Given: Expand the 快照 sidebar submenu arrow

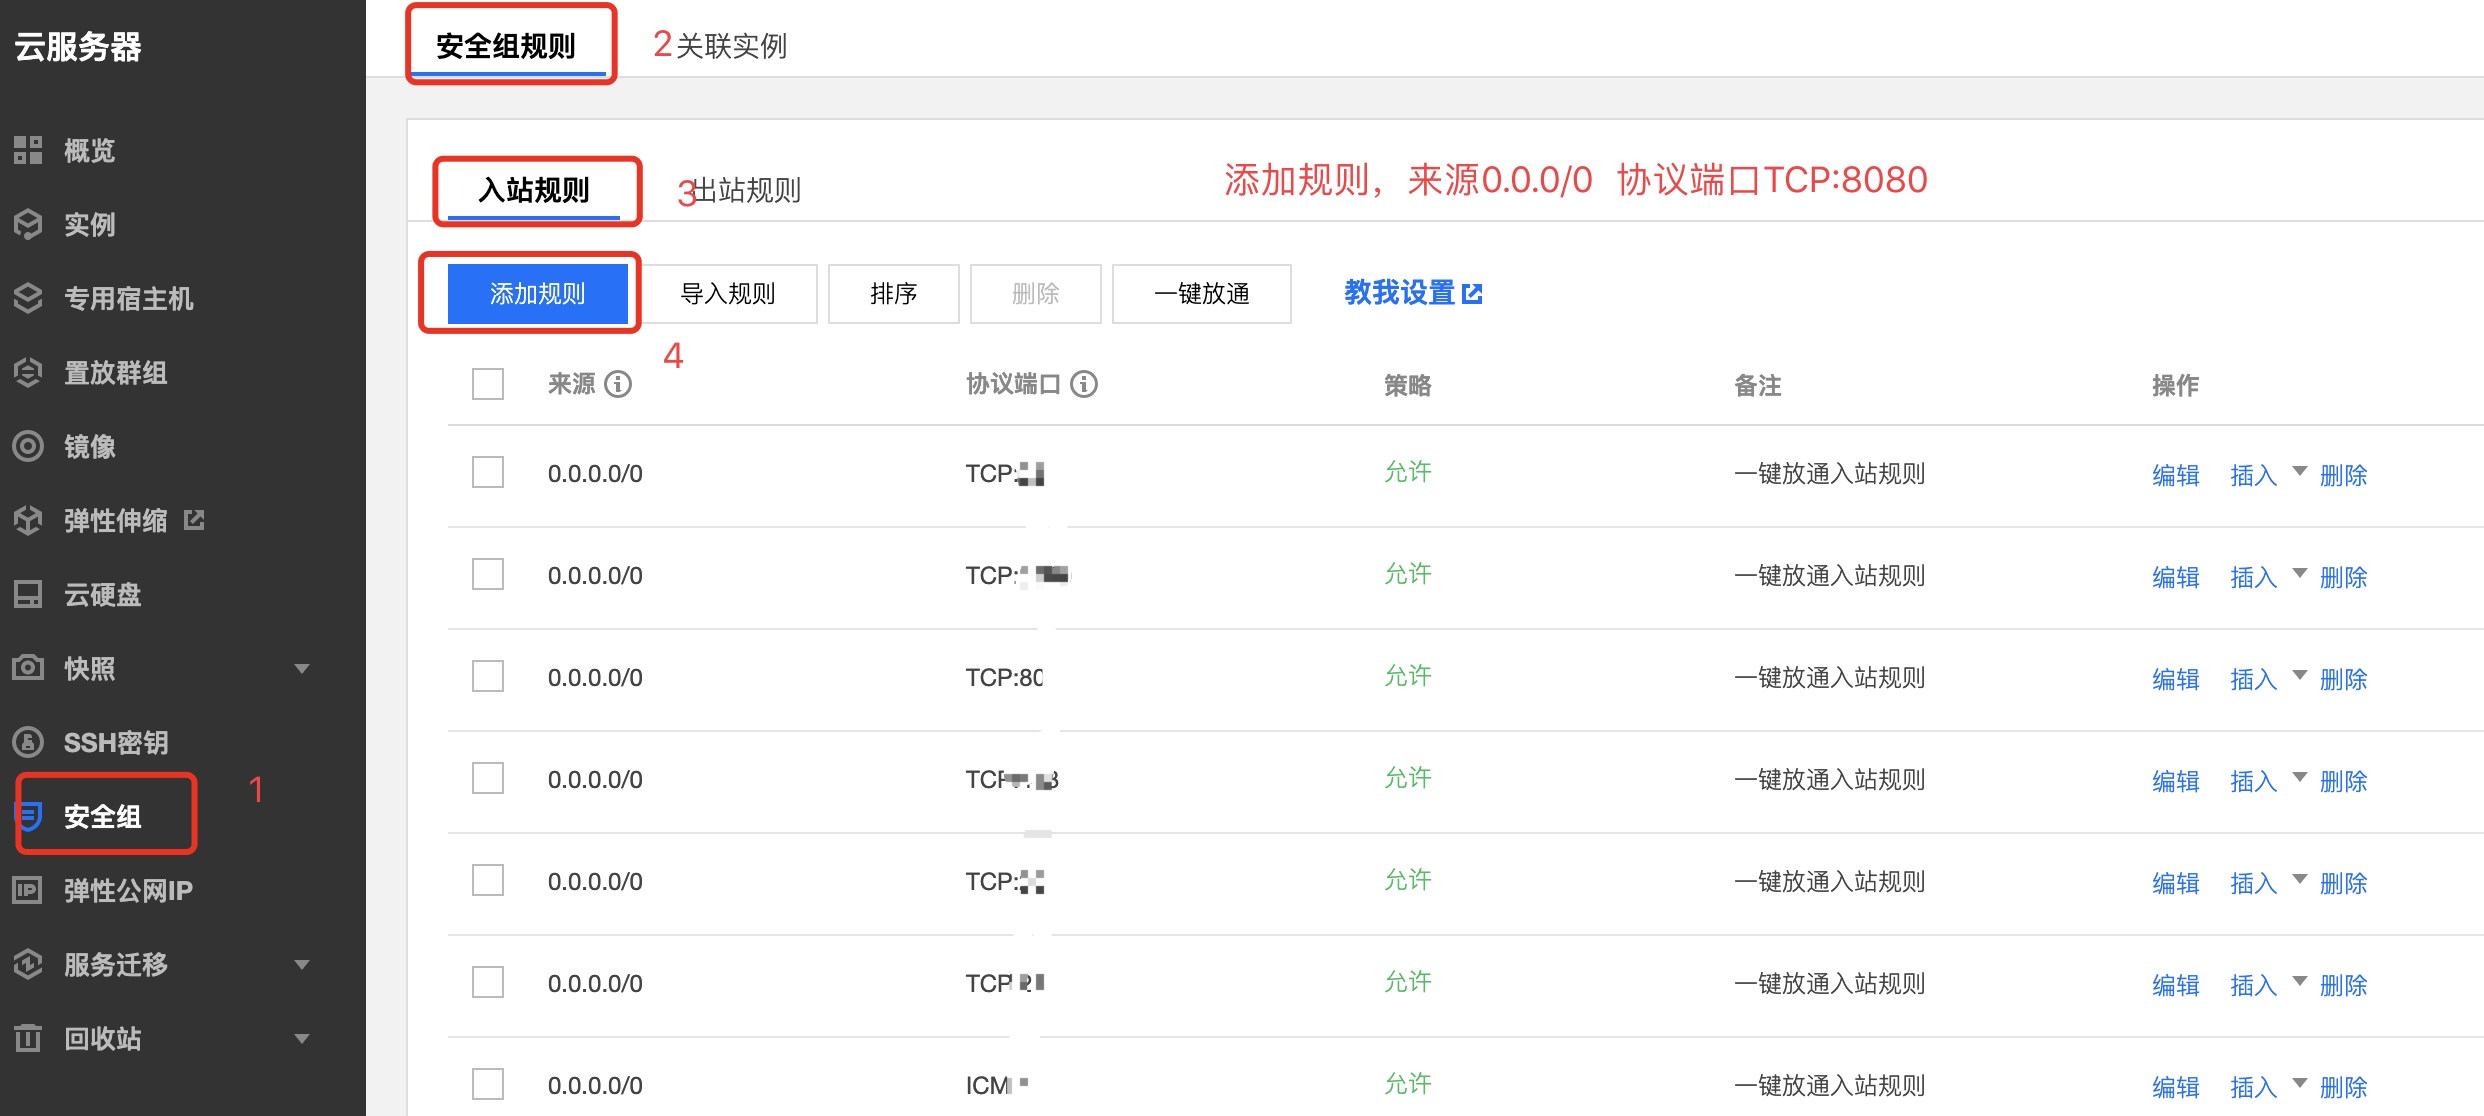Looking at the screenshot, I should coord(302,668).
